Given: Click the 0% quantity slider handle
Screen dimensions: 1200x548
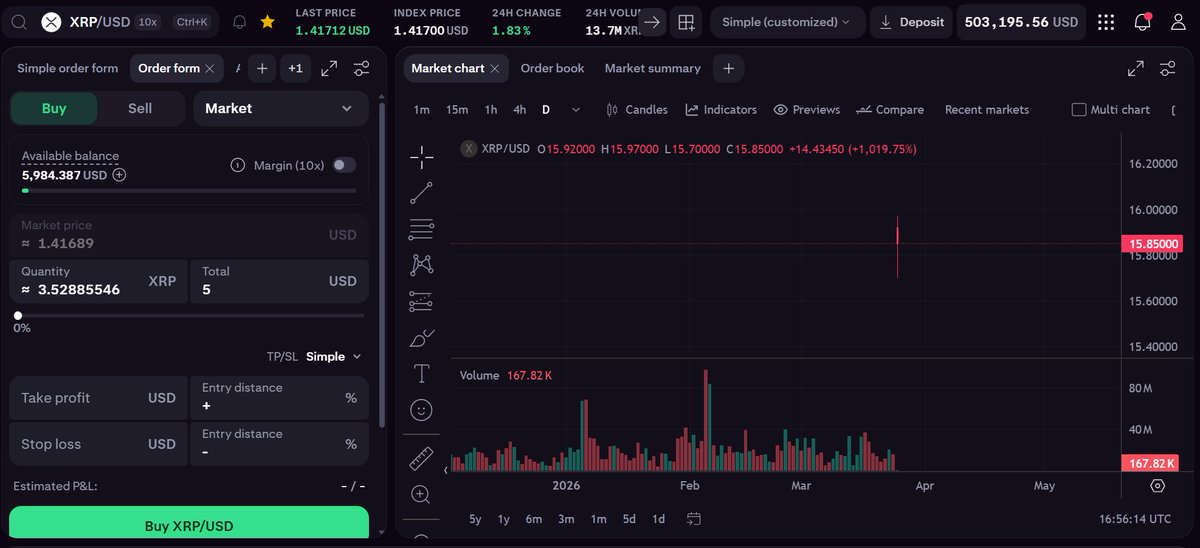Looking at the screenshot, I should coord(18,315).
